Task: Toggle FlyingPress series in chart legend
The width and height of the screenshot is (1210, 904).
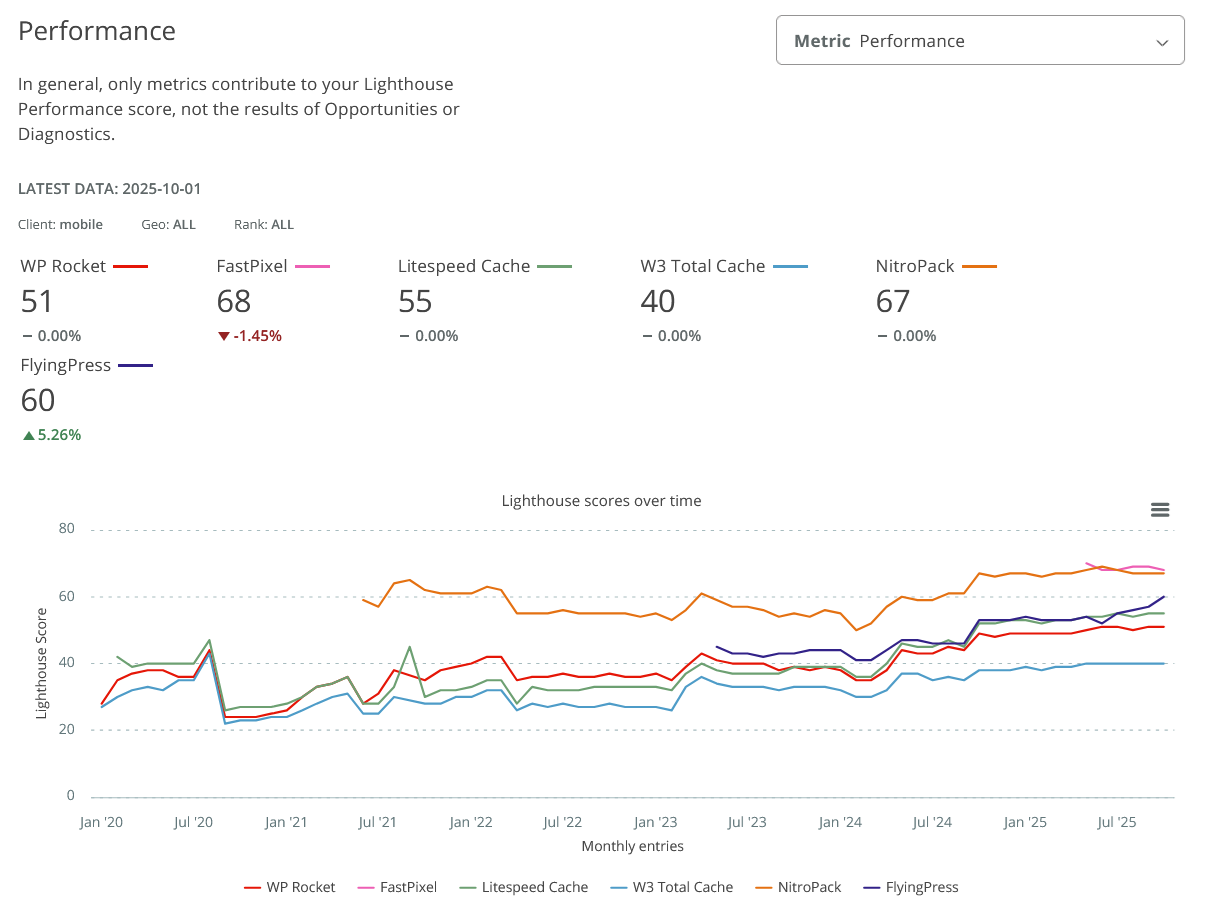Action: (910, 887)
